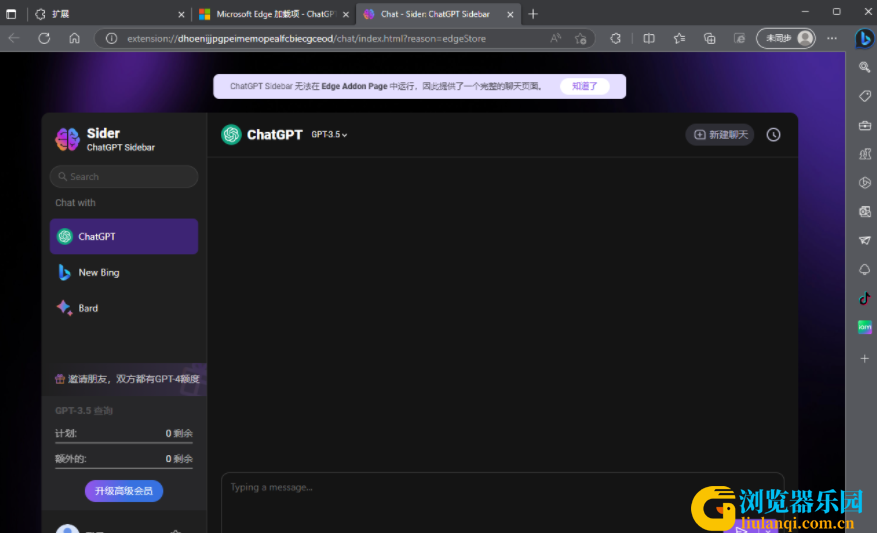The image size is (877, 533).
Task: Select New Bing in the Chat with list
Action: pos(124,272)
